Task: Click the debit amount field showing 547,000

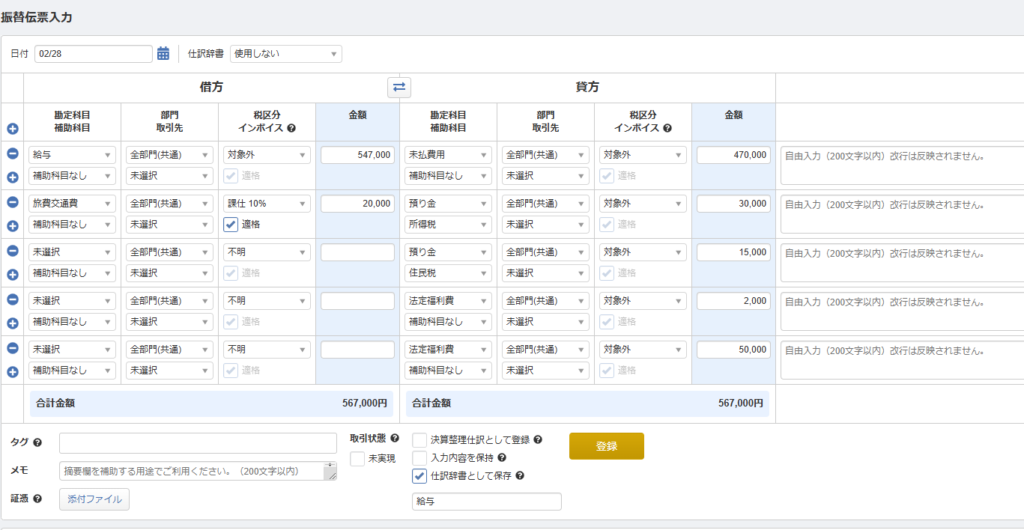Action: pyautogui.click(x=357, y=155)
